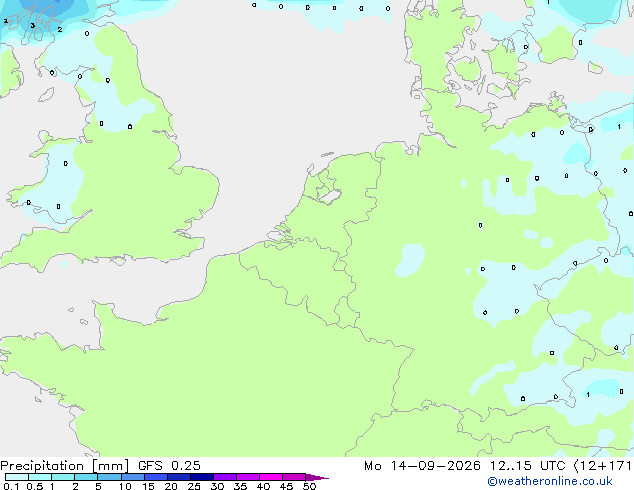Select the 'Mo 14-09-2026' date text
Viewport: 634px width, 490px height.
pyautogui.click(x=422, y=466)
